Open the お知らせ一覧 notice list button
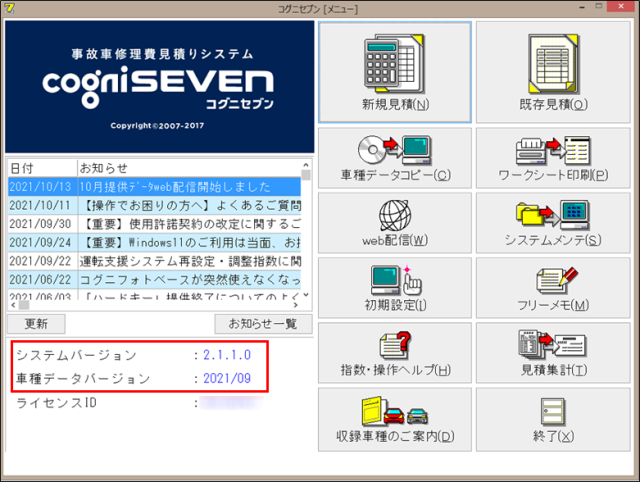640x482 pixels. [x=263, y=324]
